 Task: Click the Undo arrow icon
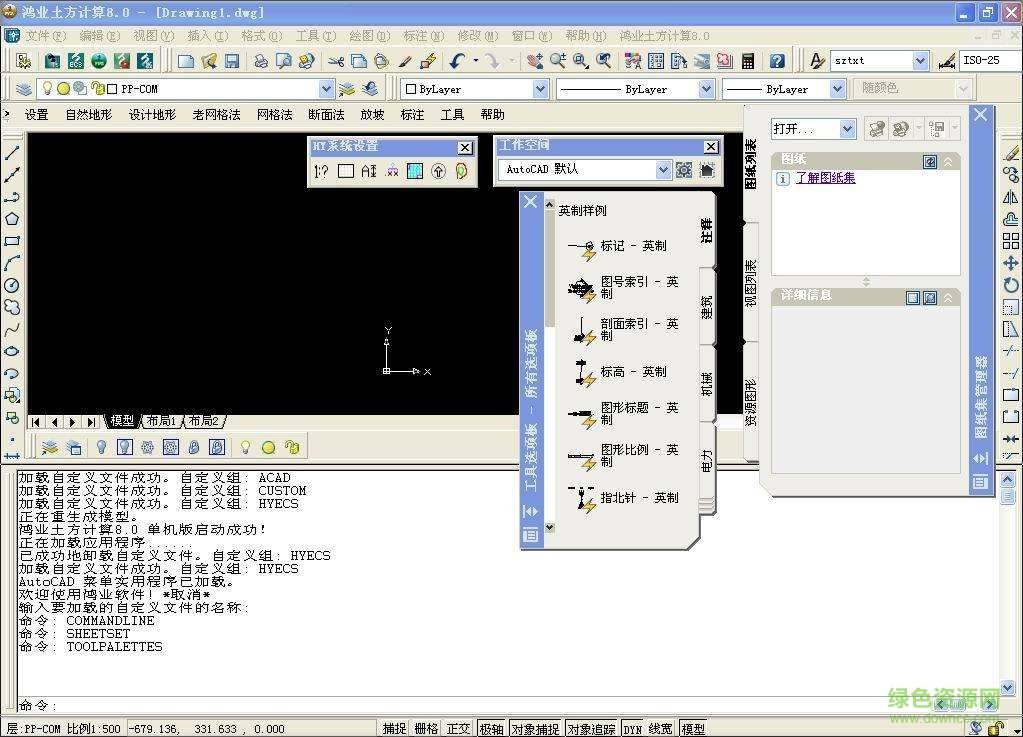[457, 61]
